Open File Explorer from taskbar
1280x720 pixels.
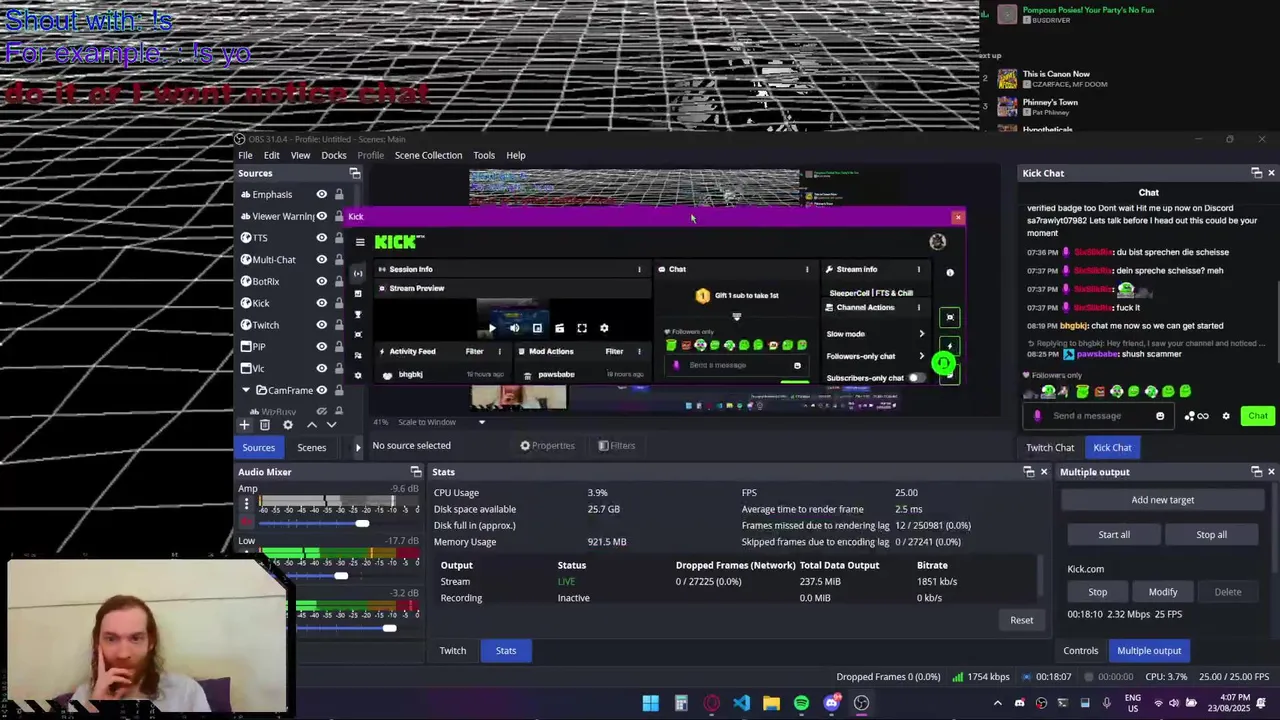tap(771, 703)
